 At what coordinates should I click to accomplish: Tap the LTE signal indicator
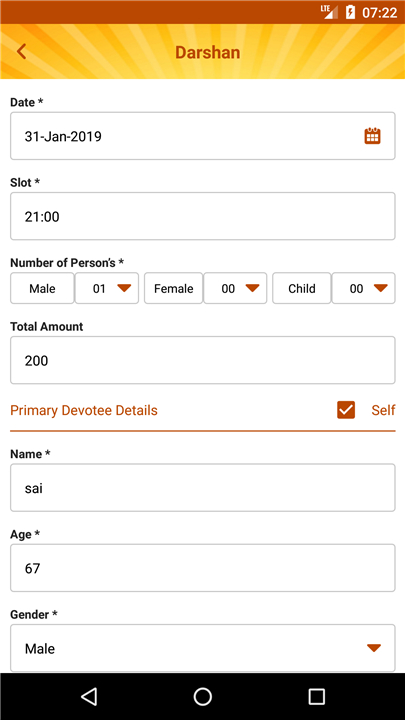click(x=329, y=12)
